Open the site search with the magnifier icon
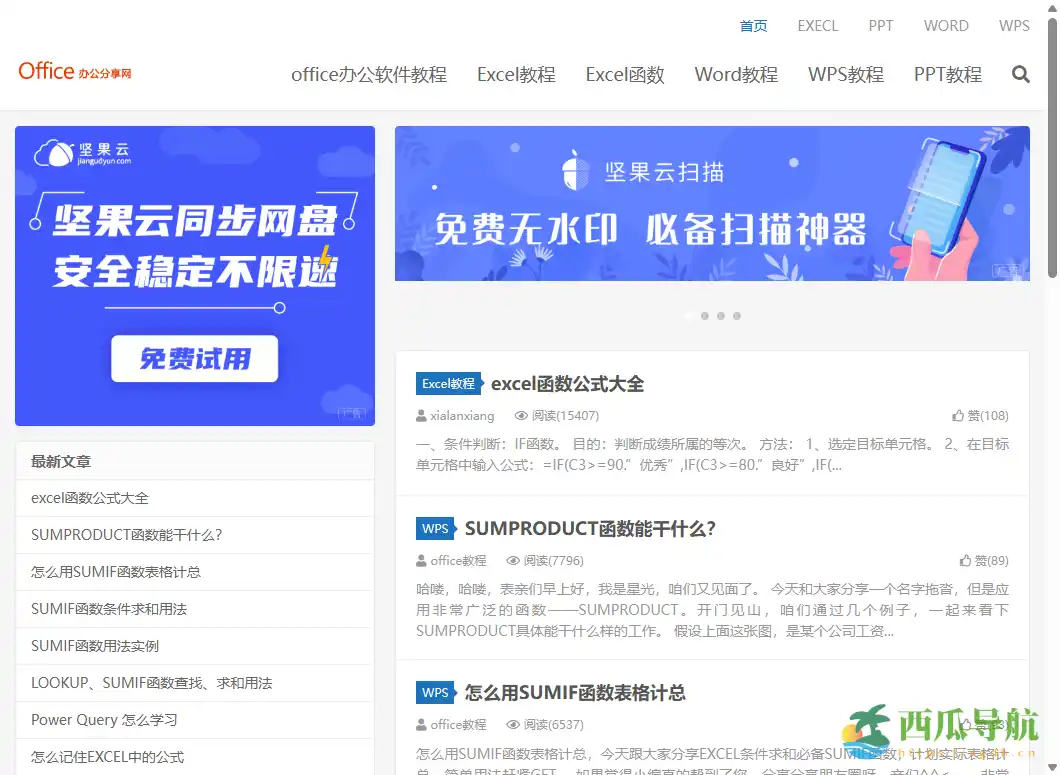This screenshot has width=1060, height=775. (1021, 74)
